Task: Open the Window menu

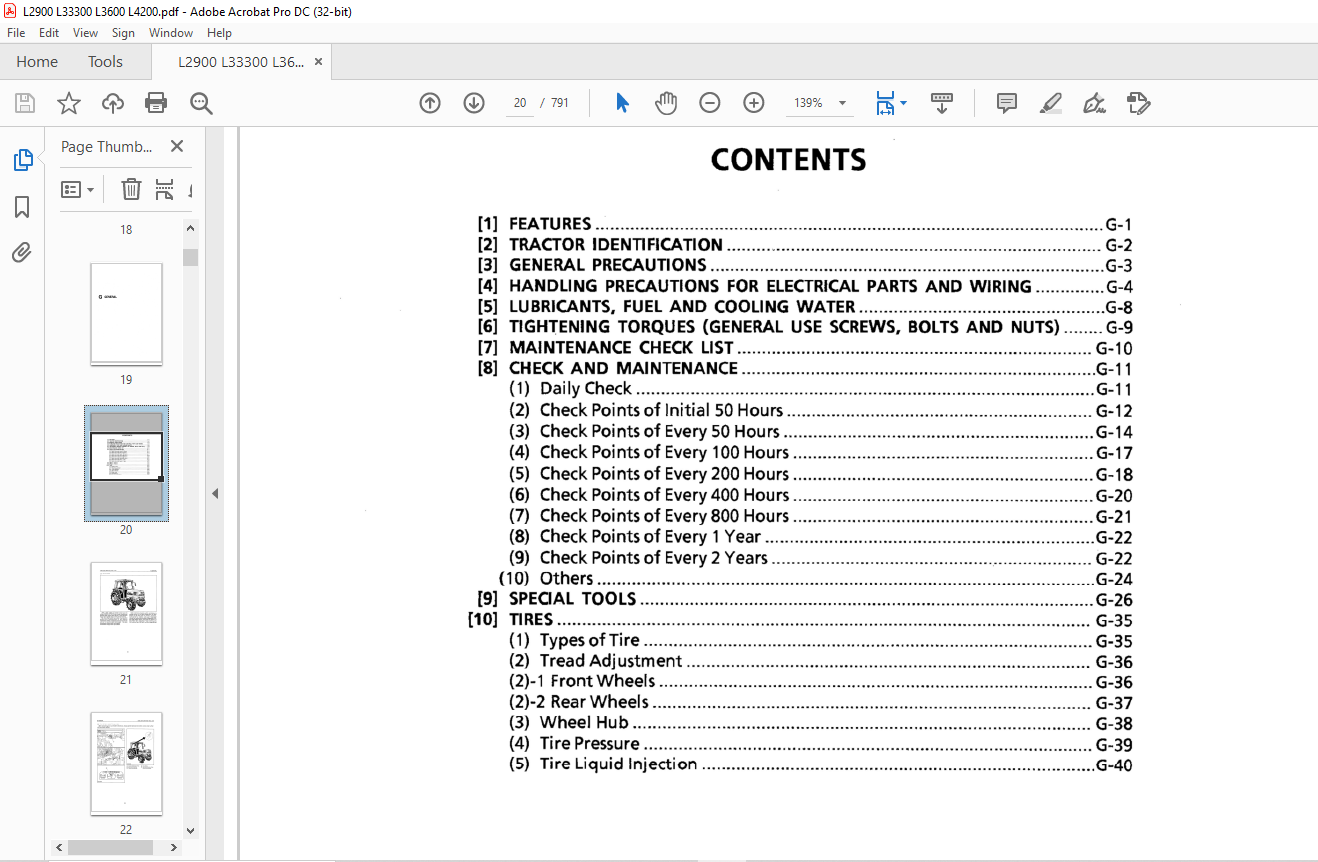Action: click(171, 33)
